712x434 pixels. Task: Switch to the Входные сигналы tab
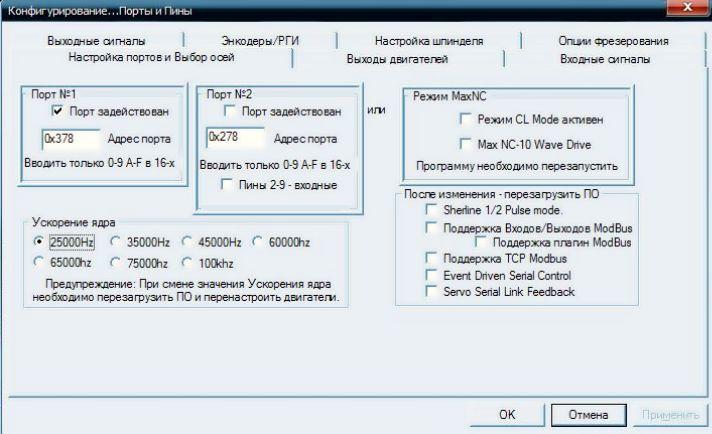point(605,59)
